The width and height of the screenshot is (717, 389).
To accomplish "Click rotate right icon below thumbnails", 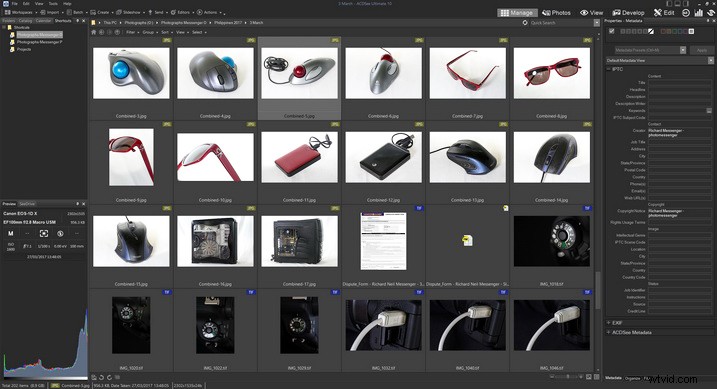I will [109, 378].
